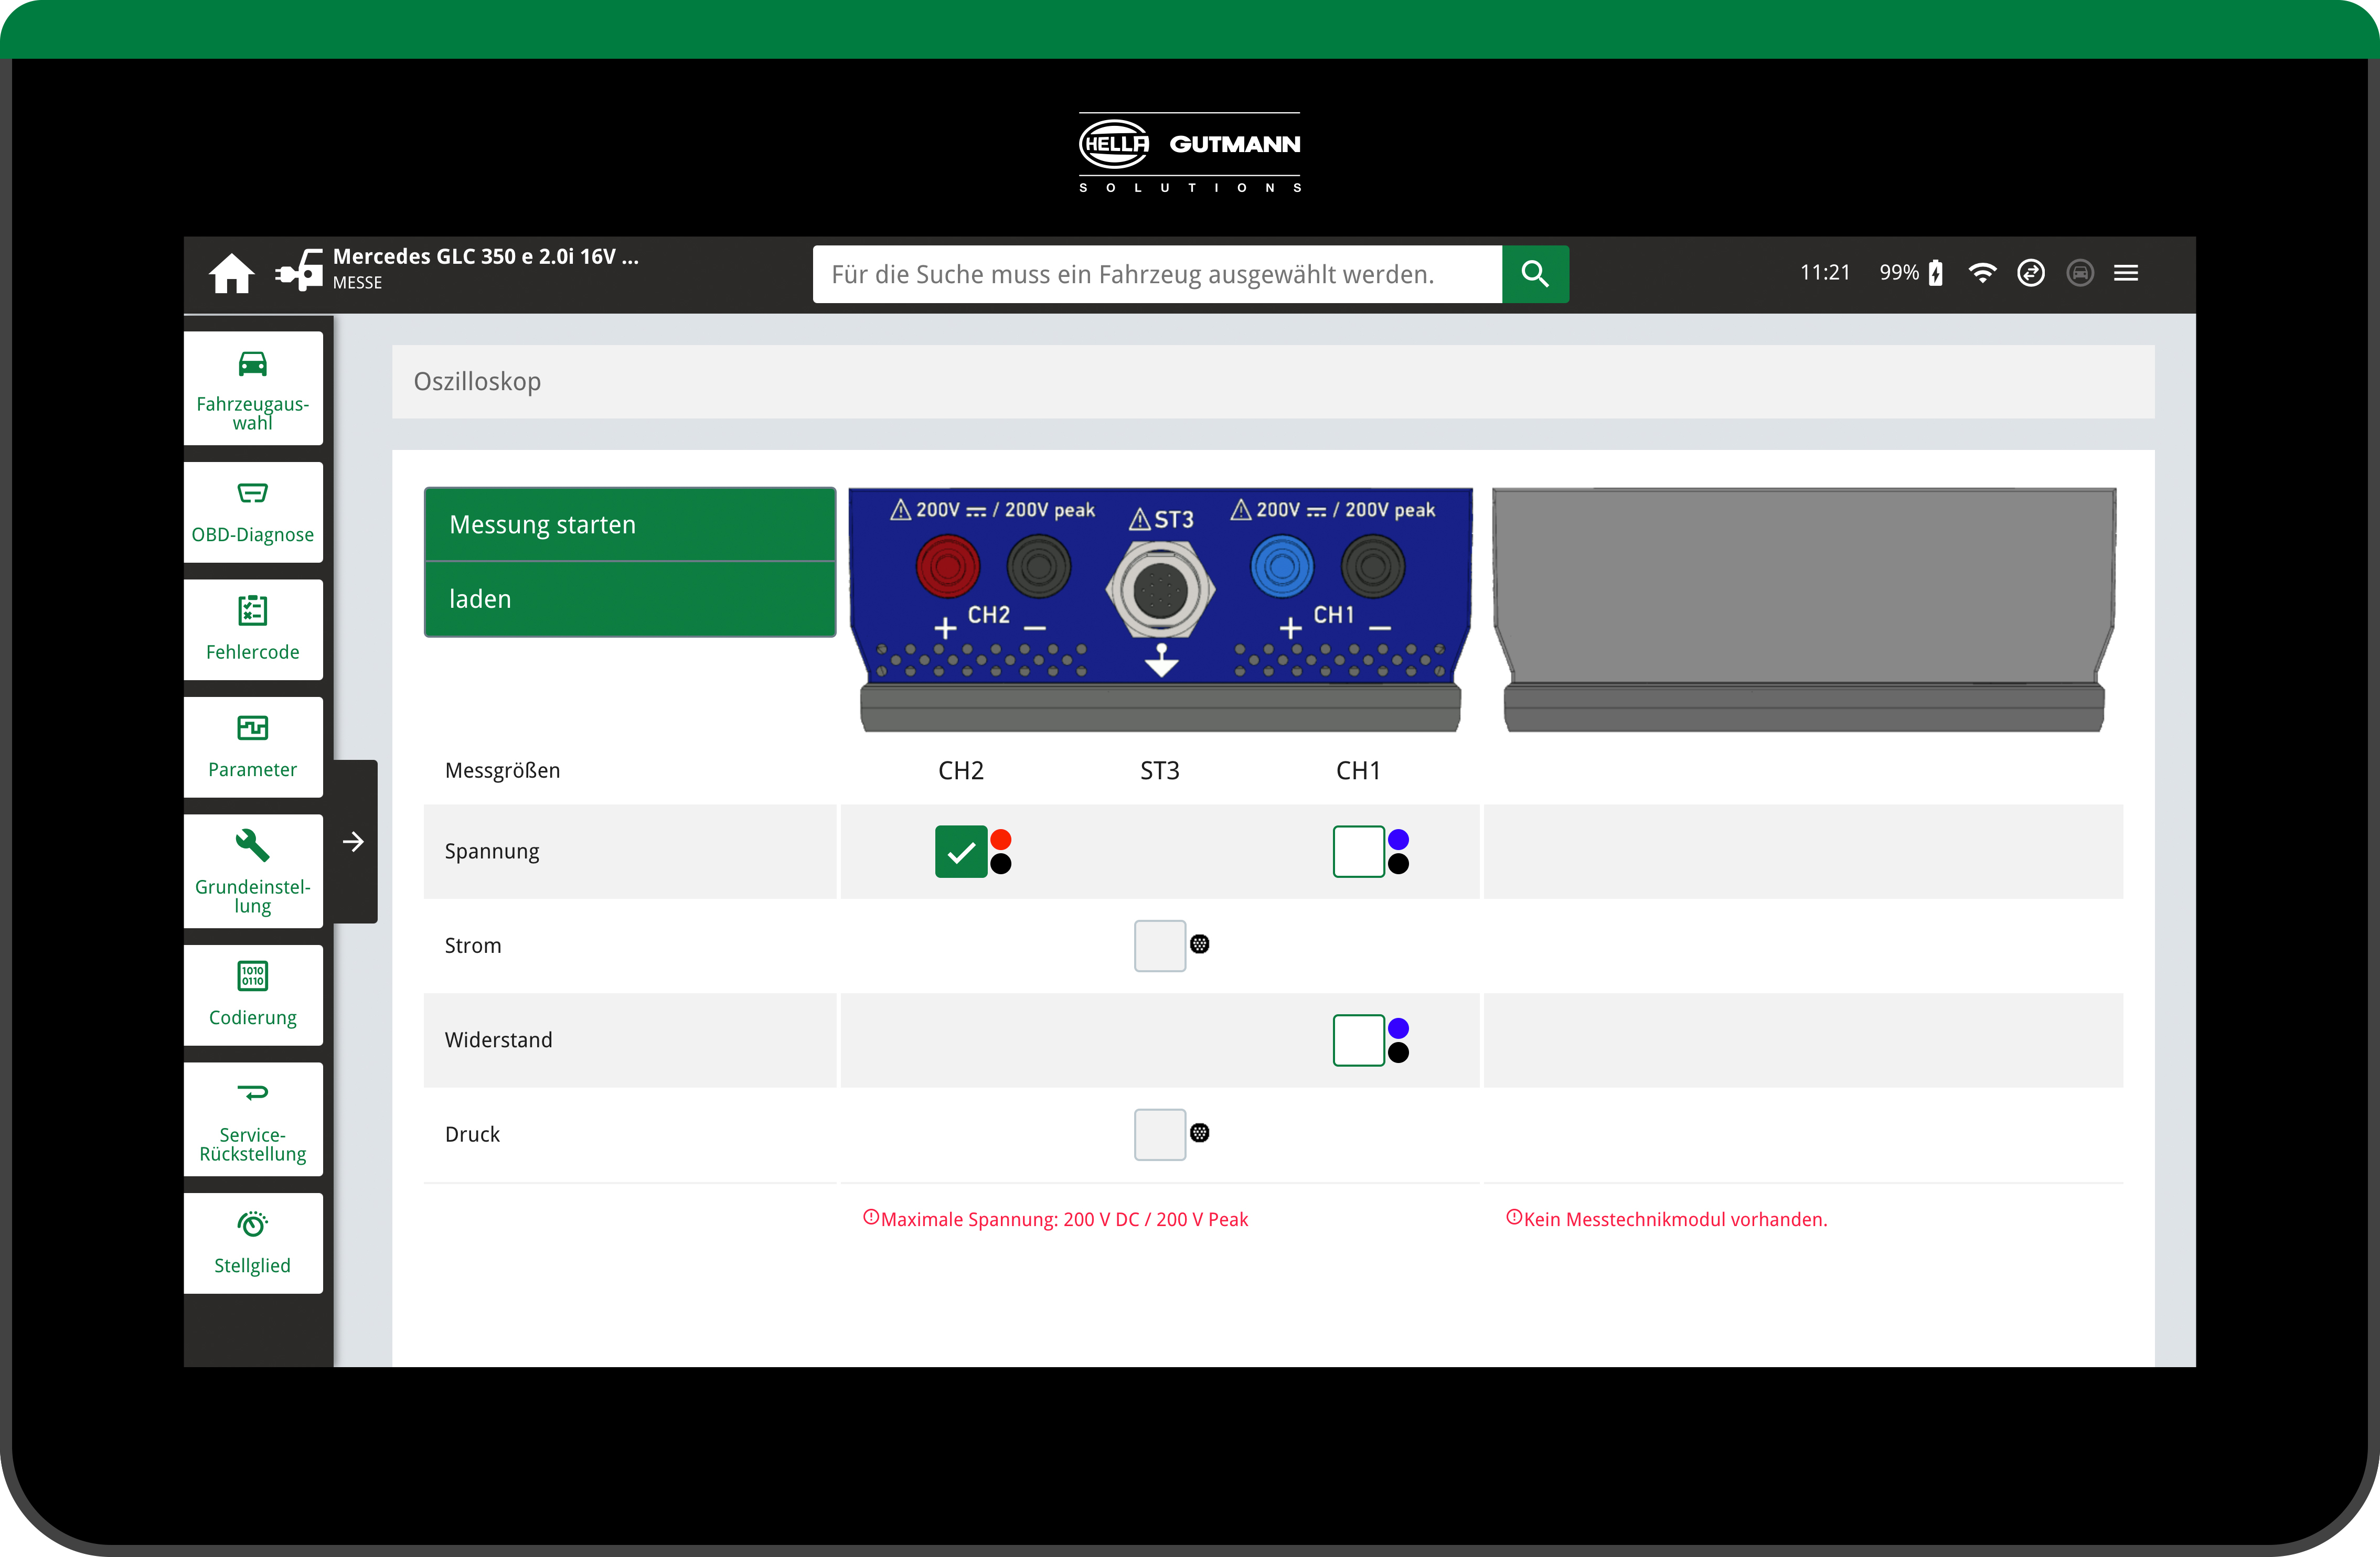
Task: Click the Mercedes GLC 350 e vehicle title
Action: (x=486, y=256)
